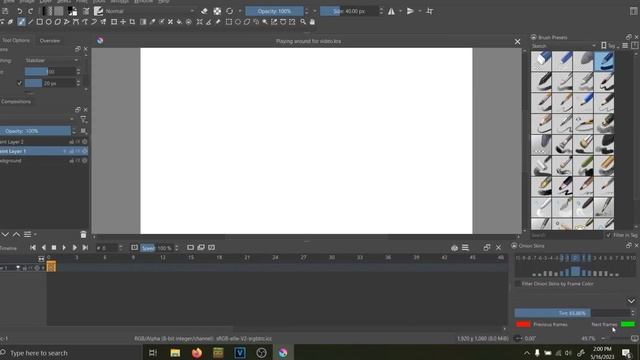This screenshot has width=640, height=360.
Task: Open the fill pattern swatch
Action: 59,11
